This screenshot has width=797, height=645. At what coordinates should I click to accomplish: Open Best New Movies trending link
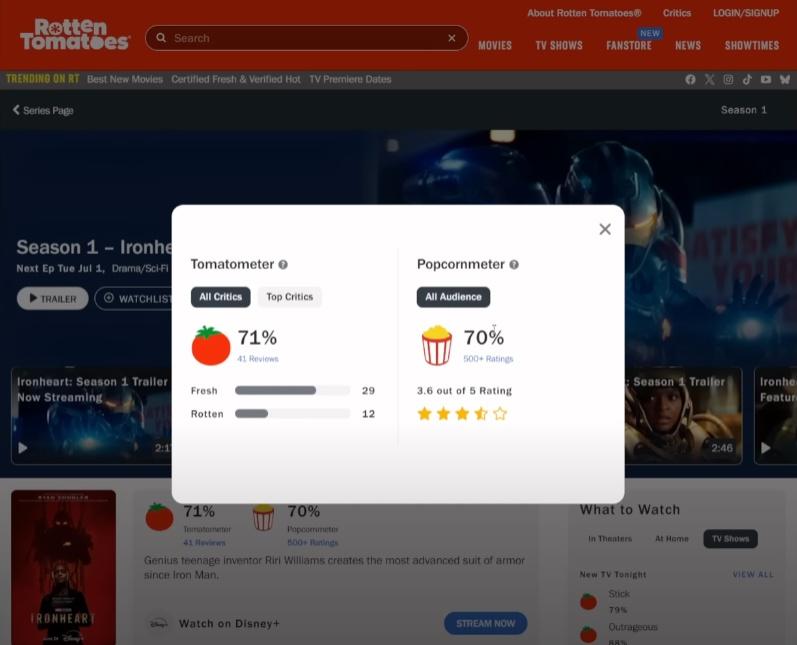tap(125, 79)
